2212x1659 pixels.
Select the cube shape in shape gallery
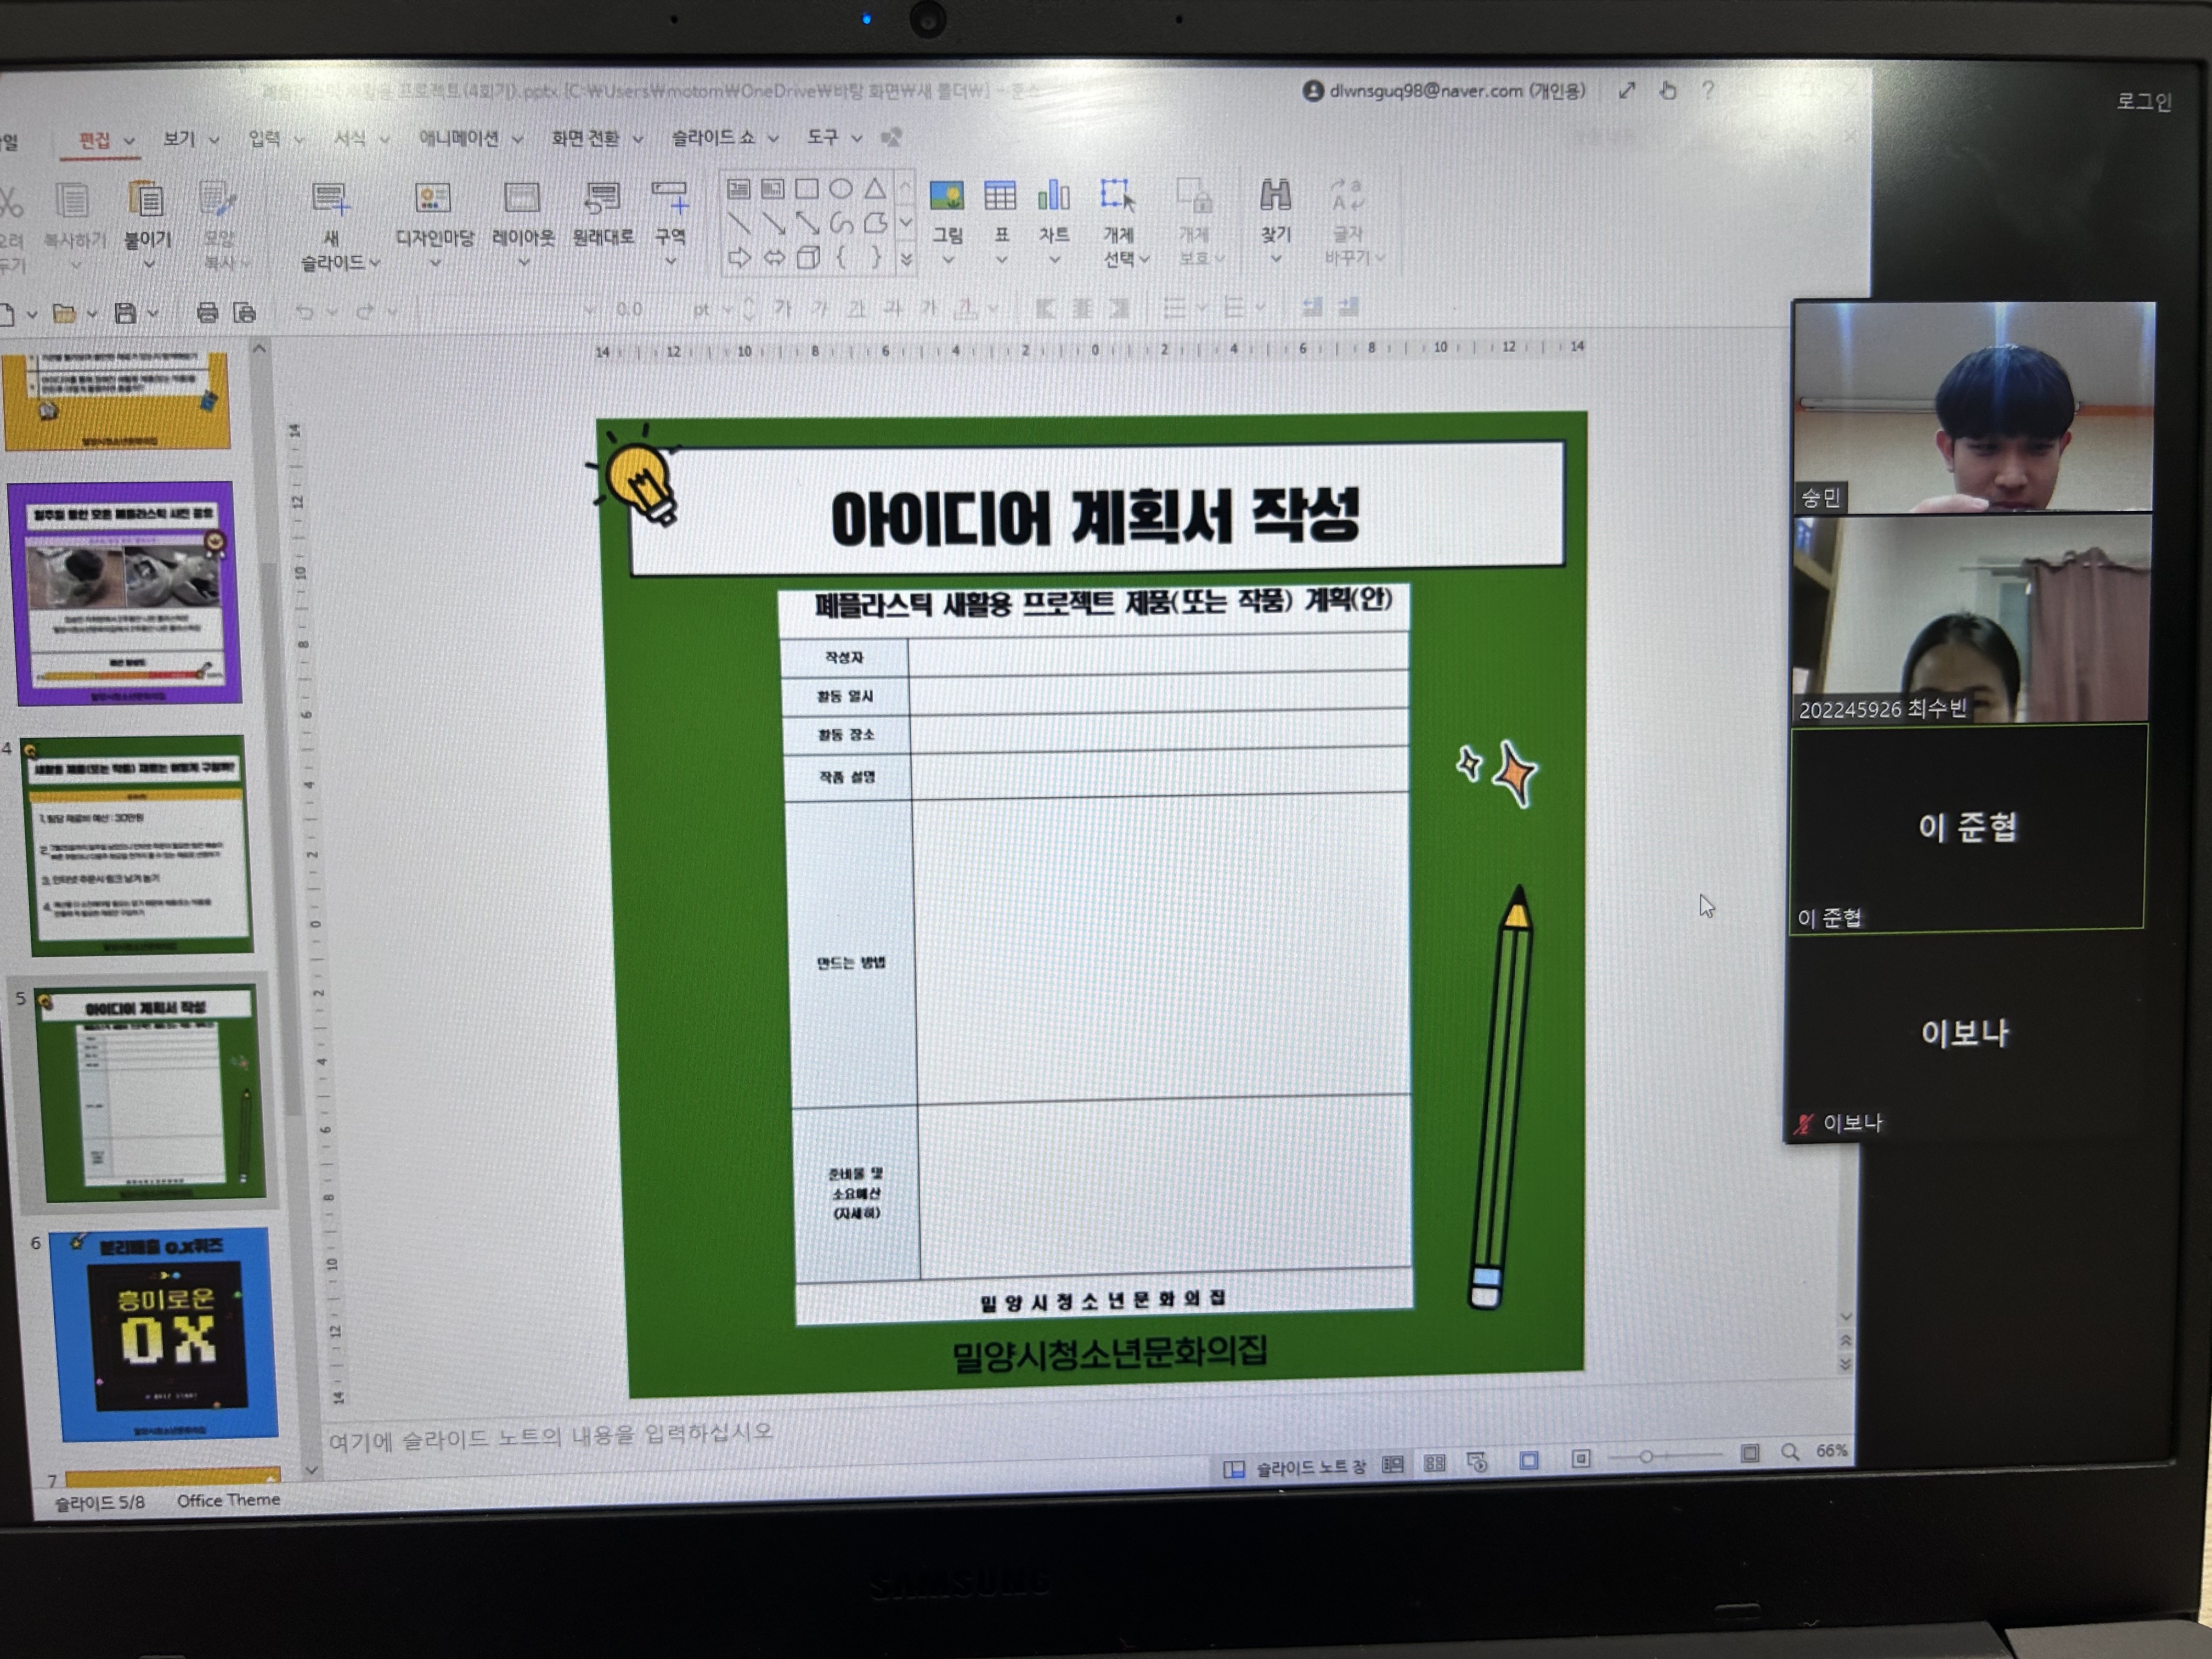coord(808,258)
